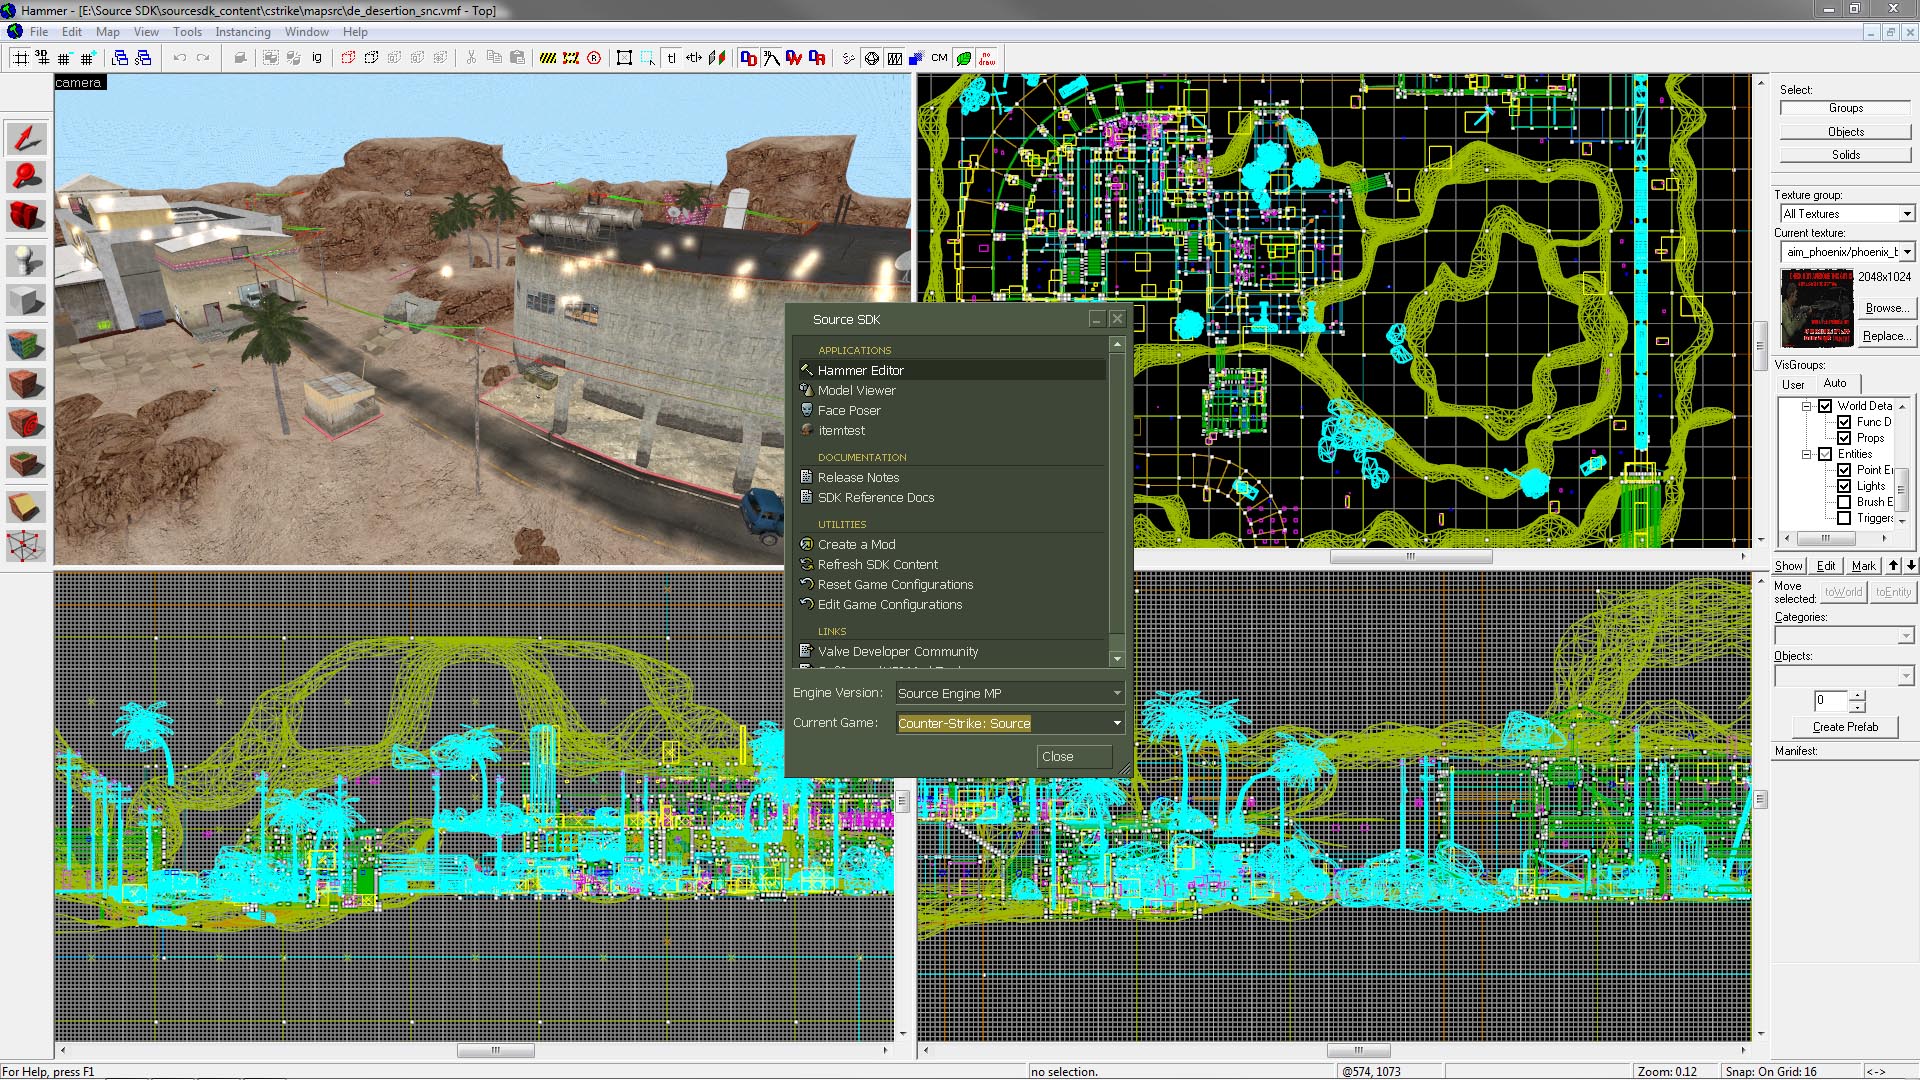Enable the Props checkbox in VisGroups

coord(1845,438)
